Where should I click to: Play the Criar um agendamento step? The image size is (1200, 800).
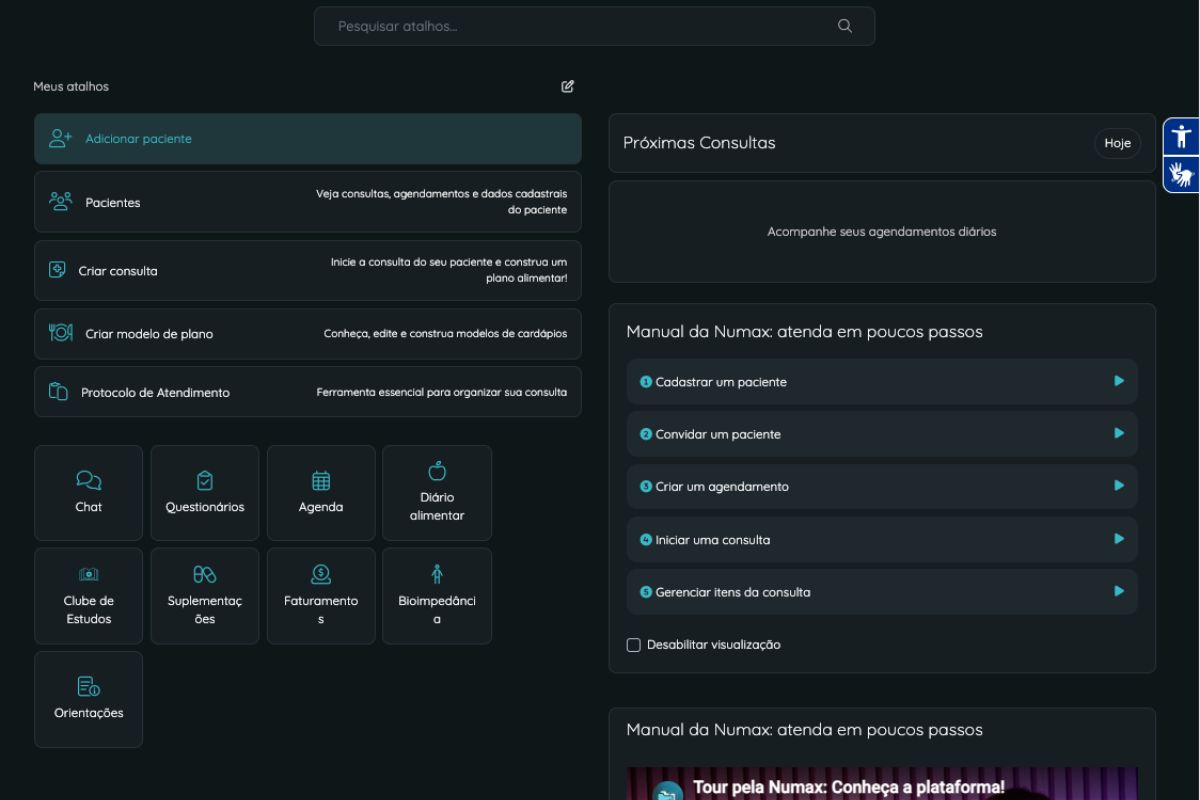[1119, 485]
